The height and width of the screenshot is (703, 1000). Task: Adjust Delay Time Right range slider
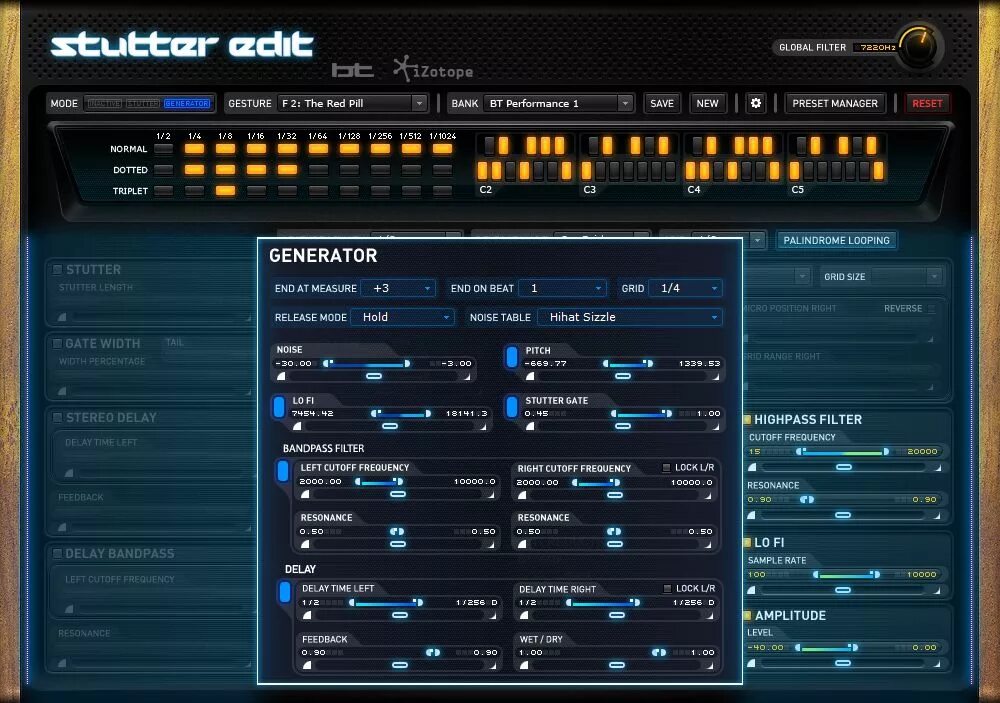[x=602, y=602]
